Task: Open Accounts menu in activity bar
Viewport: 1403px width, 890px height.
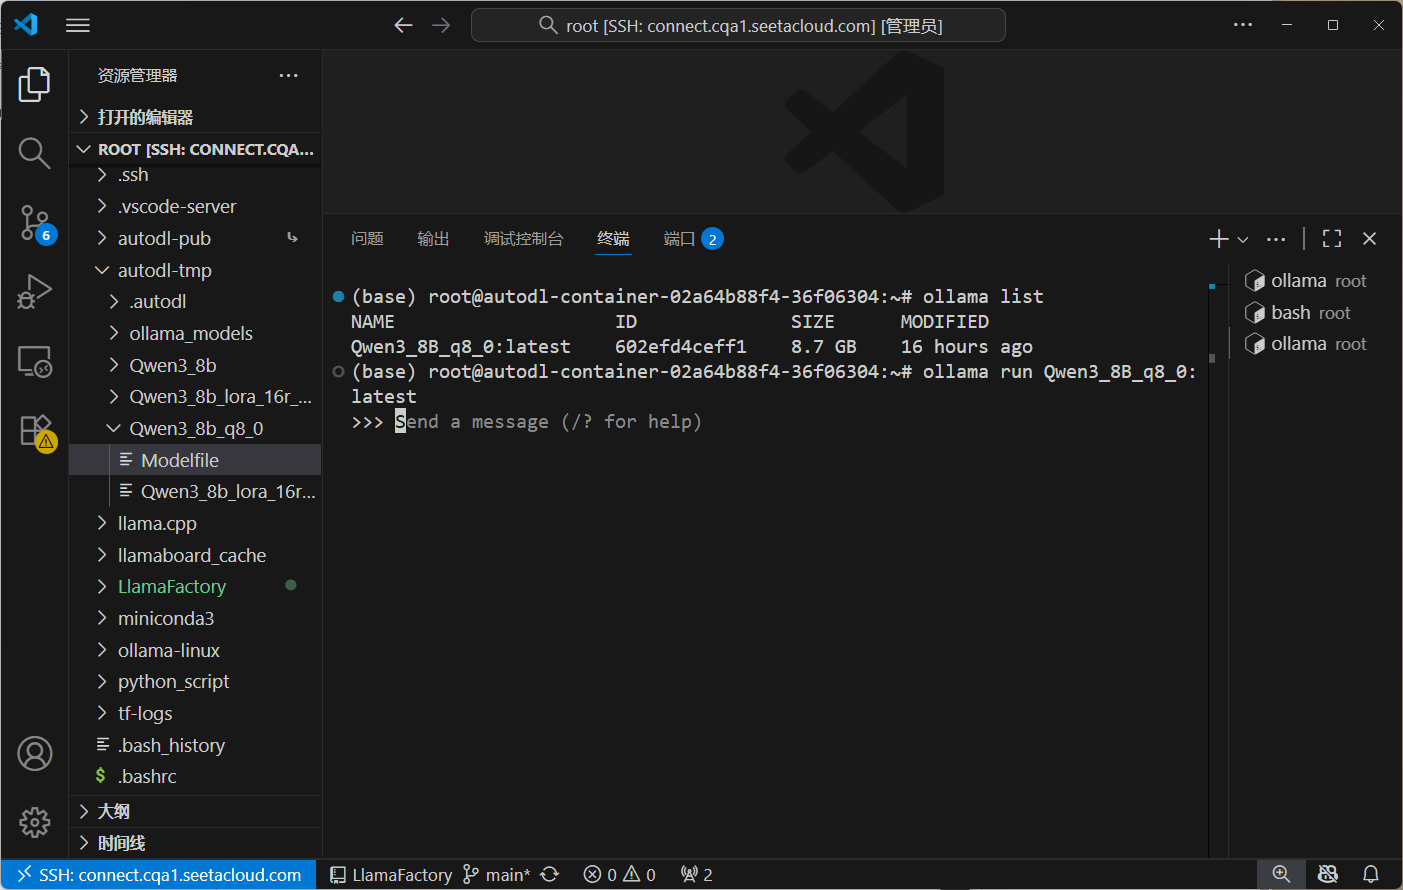Action: point(34,753)
